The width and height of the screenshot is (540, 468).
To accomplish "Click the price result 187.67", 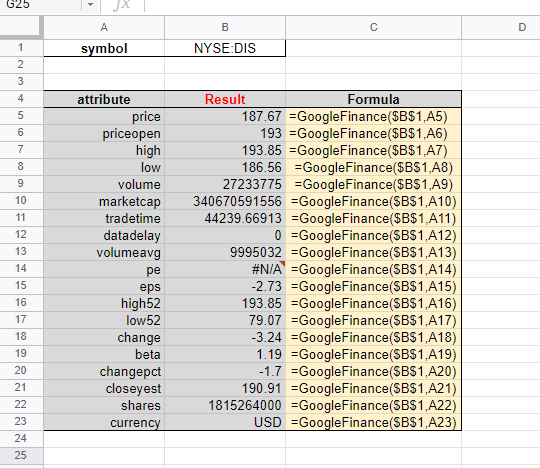I will tap(225, 116).
